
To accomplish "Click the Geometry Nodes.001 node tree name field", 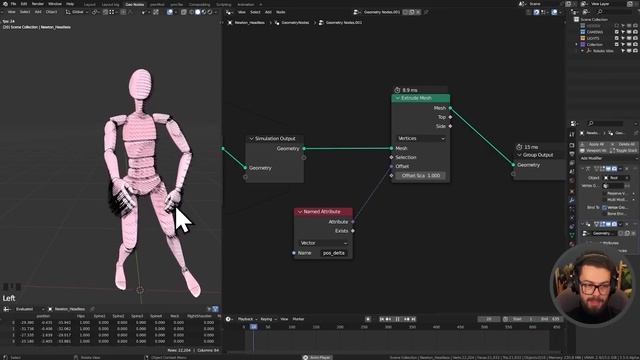I will pos(382,12).
